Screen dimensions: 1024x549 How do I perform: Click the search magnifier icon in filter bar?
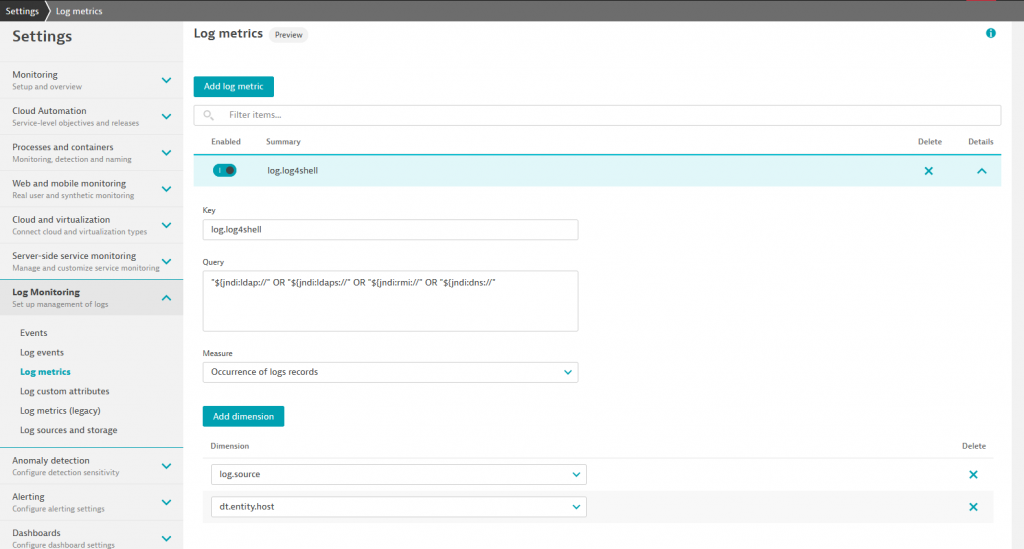tap(209, 115)
